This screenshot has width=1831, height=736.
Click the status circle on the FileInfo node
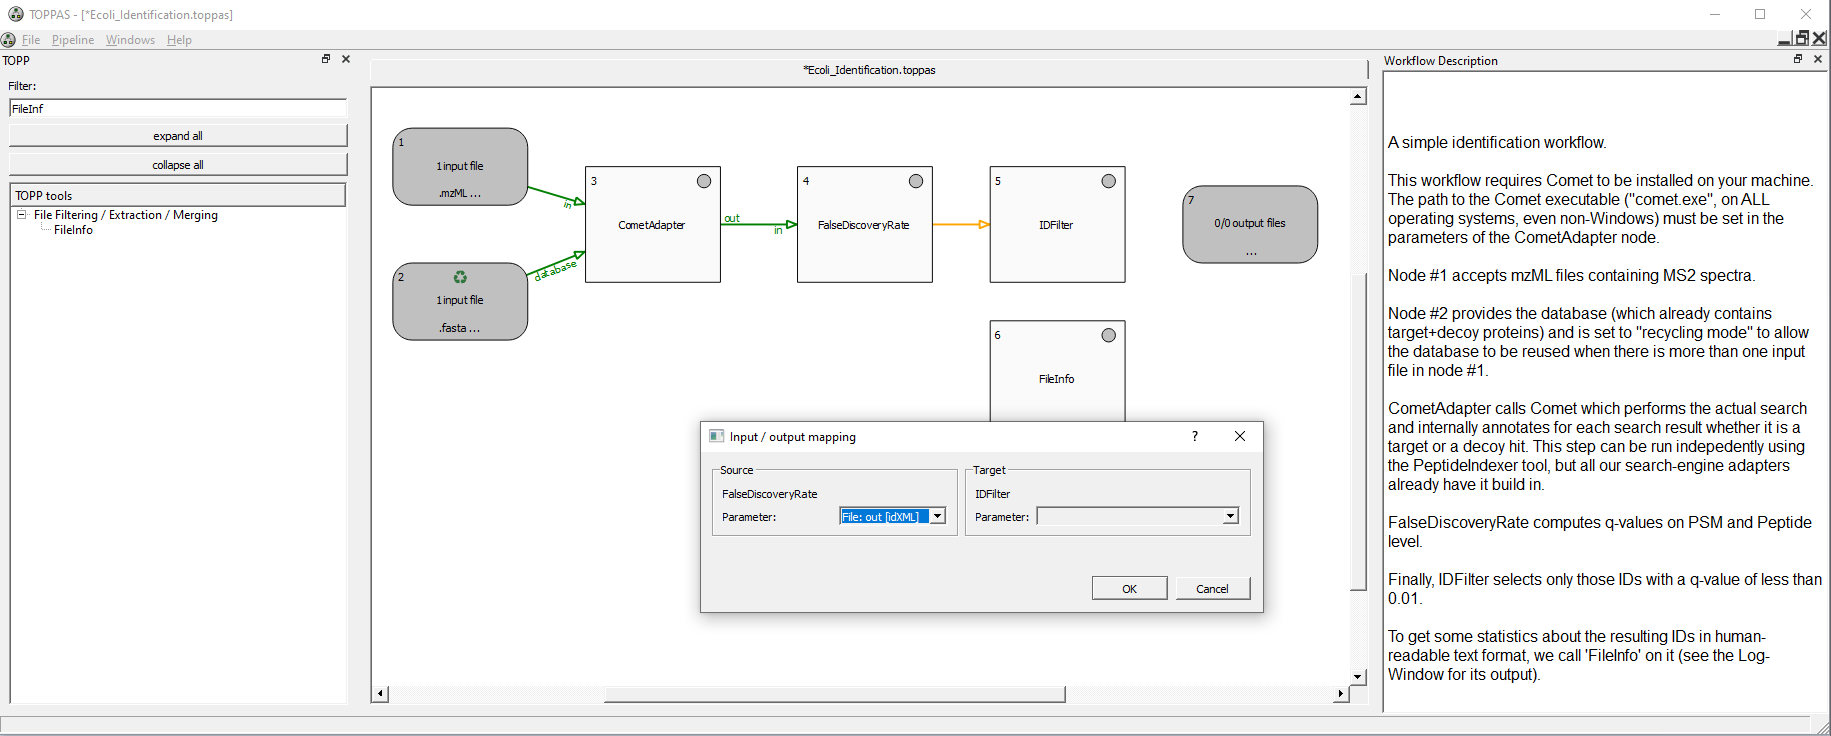[1108, 335]
